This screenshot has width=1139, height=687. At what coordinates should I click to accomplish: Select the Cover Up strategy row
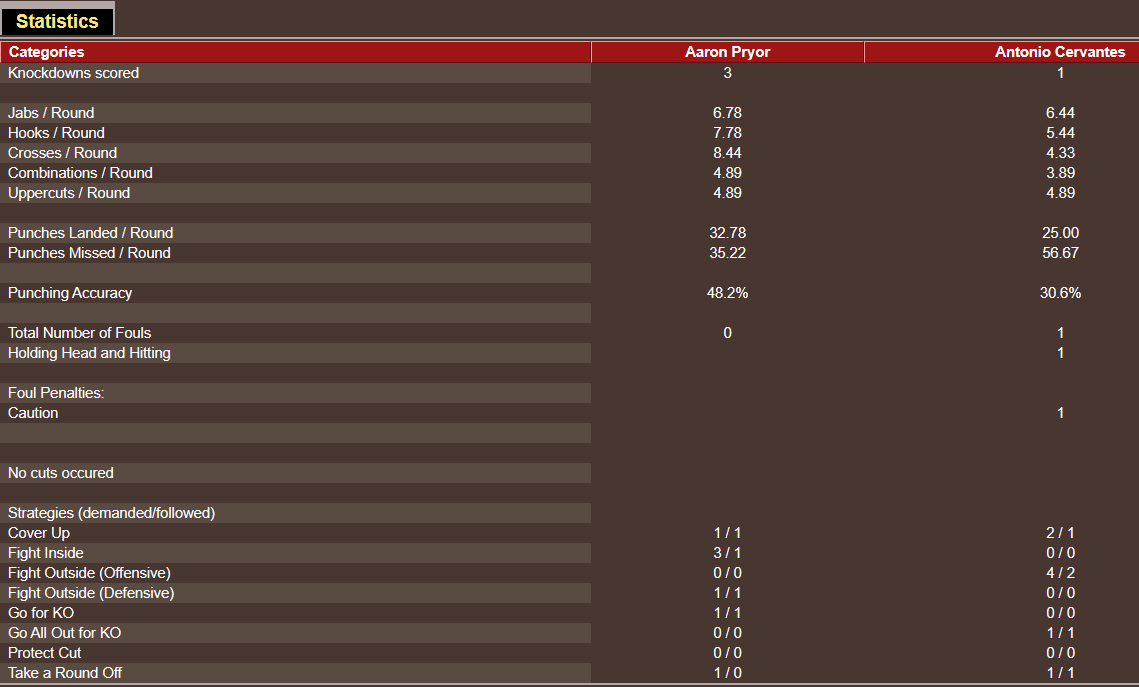38,532
